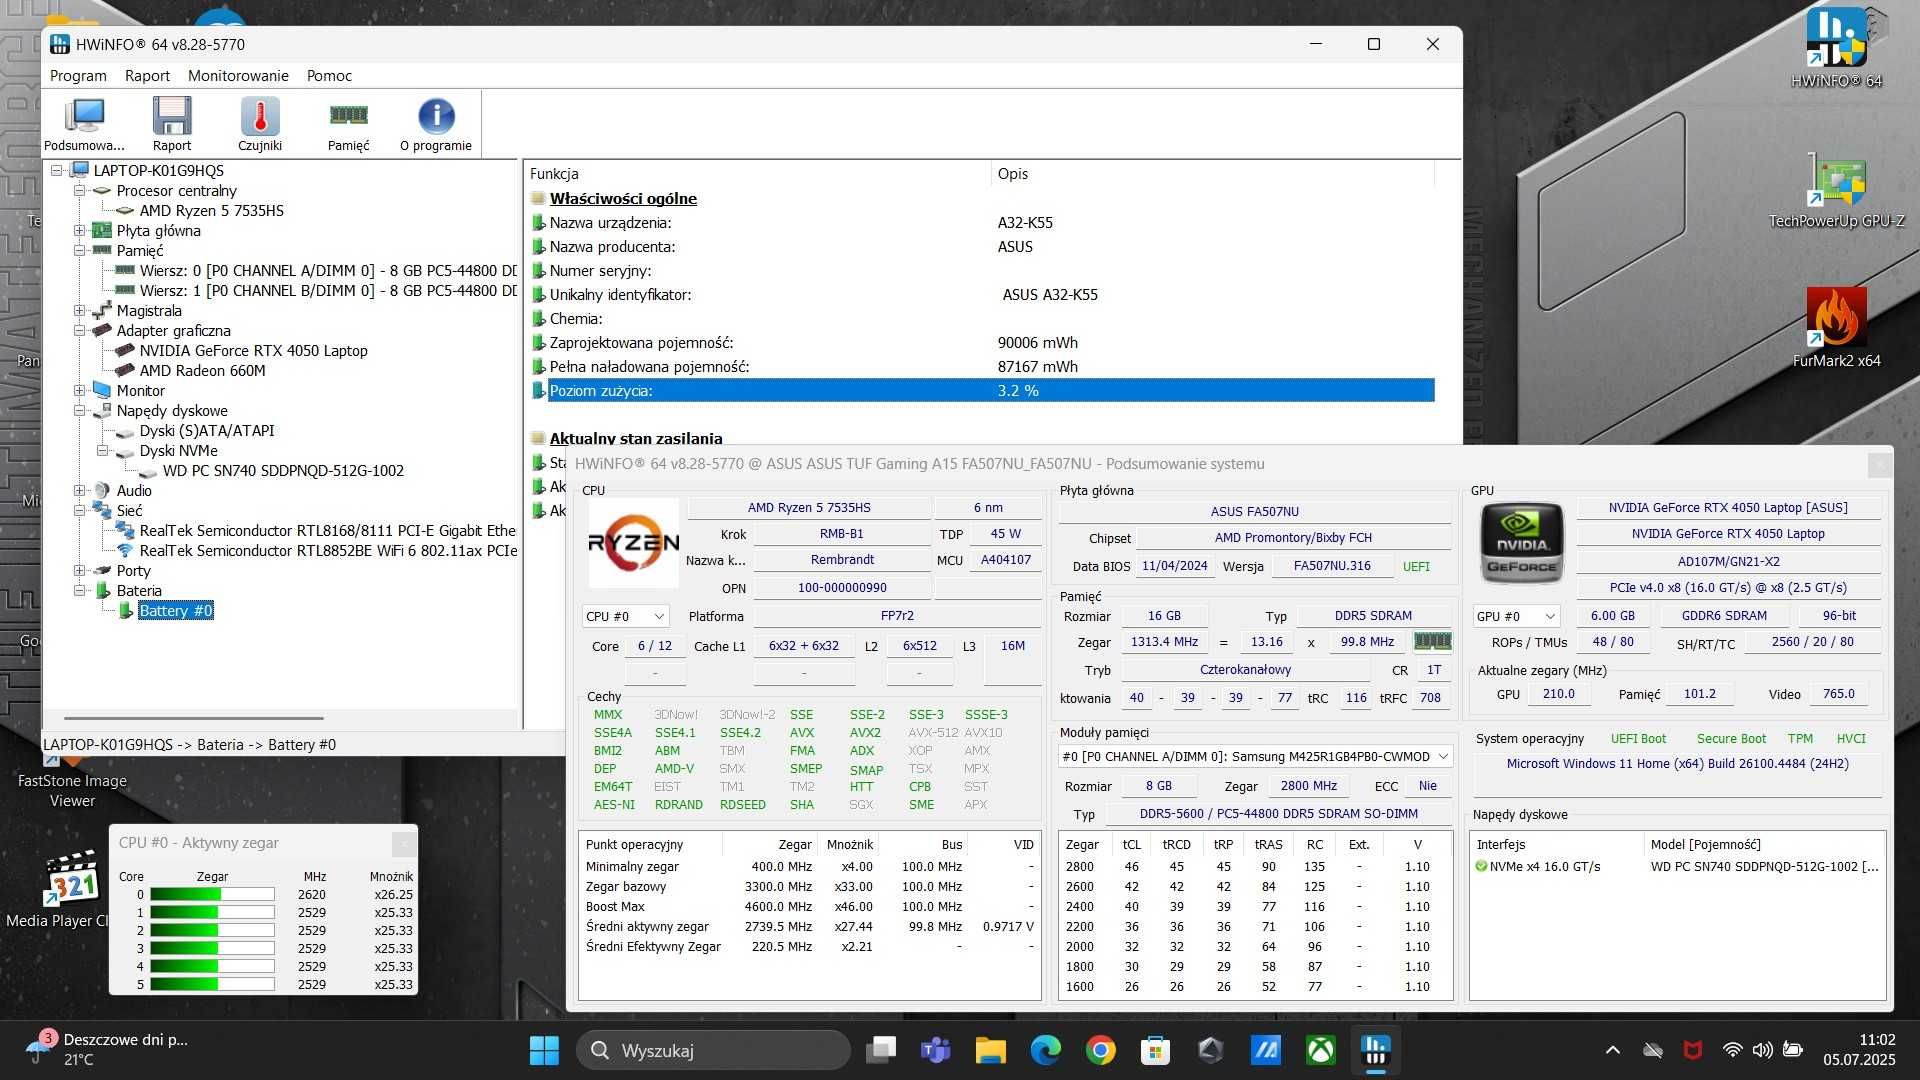Click the Wyszukaj taskbar search box

713,1050
